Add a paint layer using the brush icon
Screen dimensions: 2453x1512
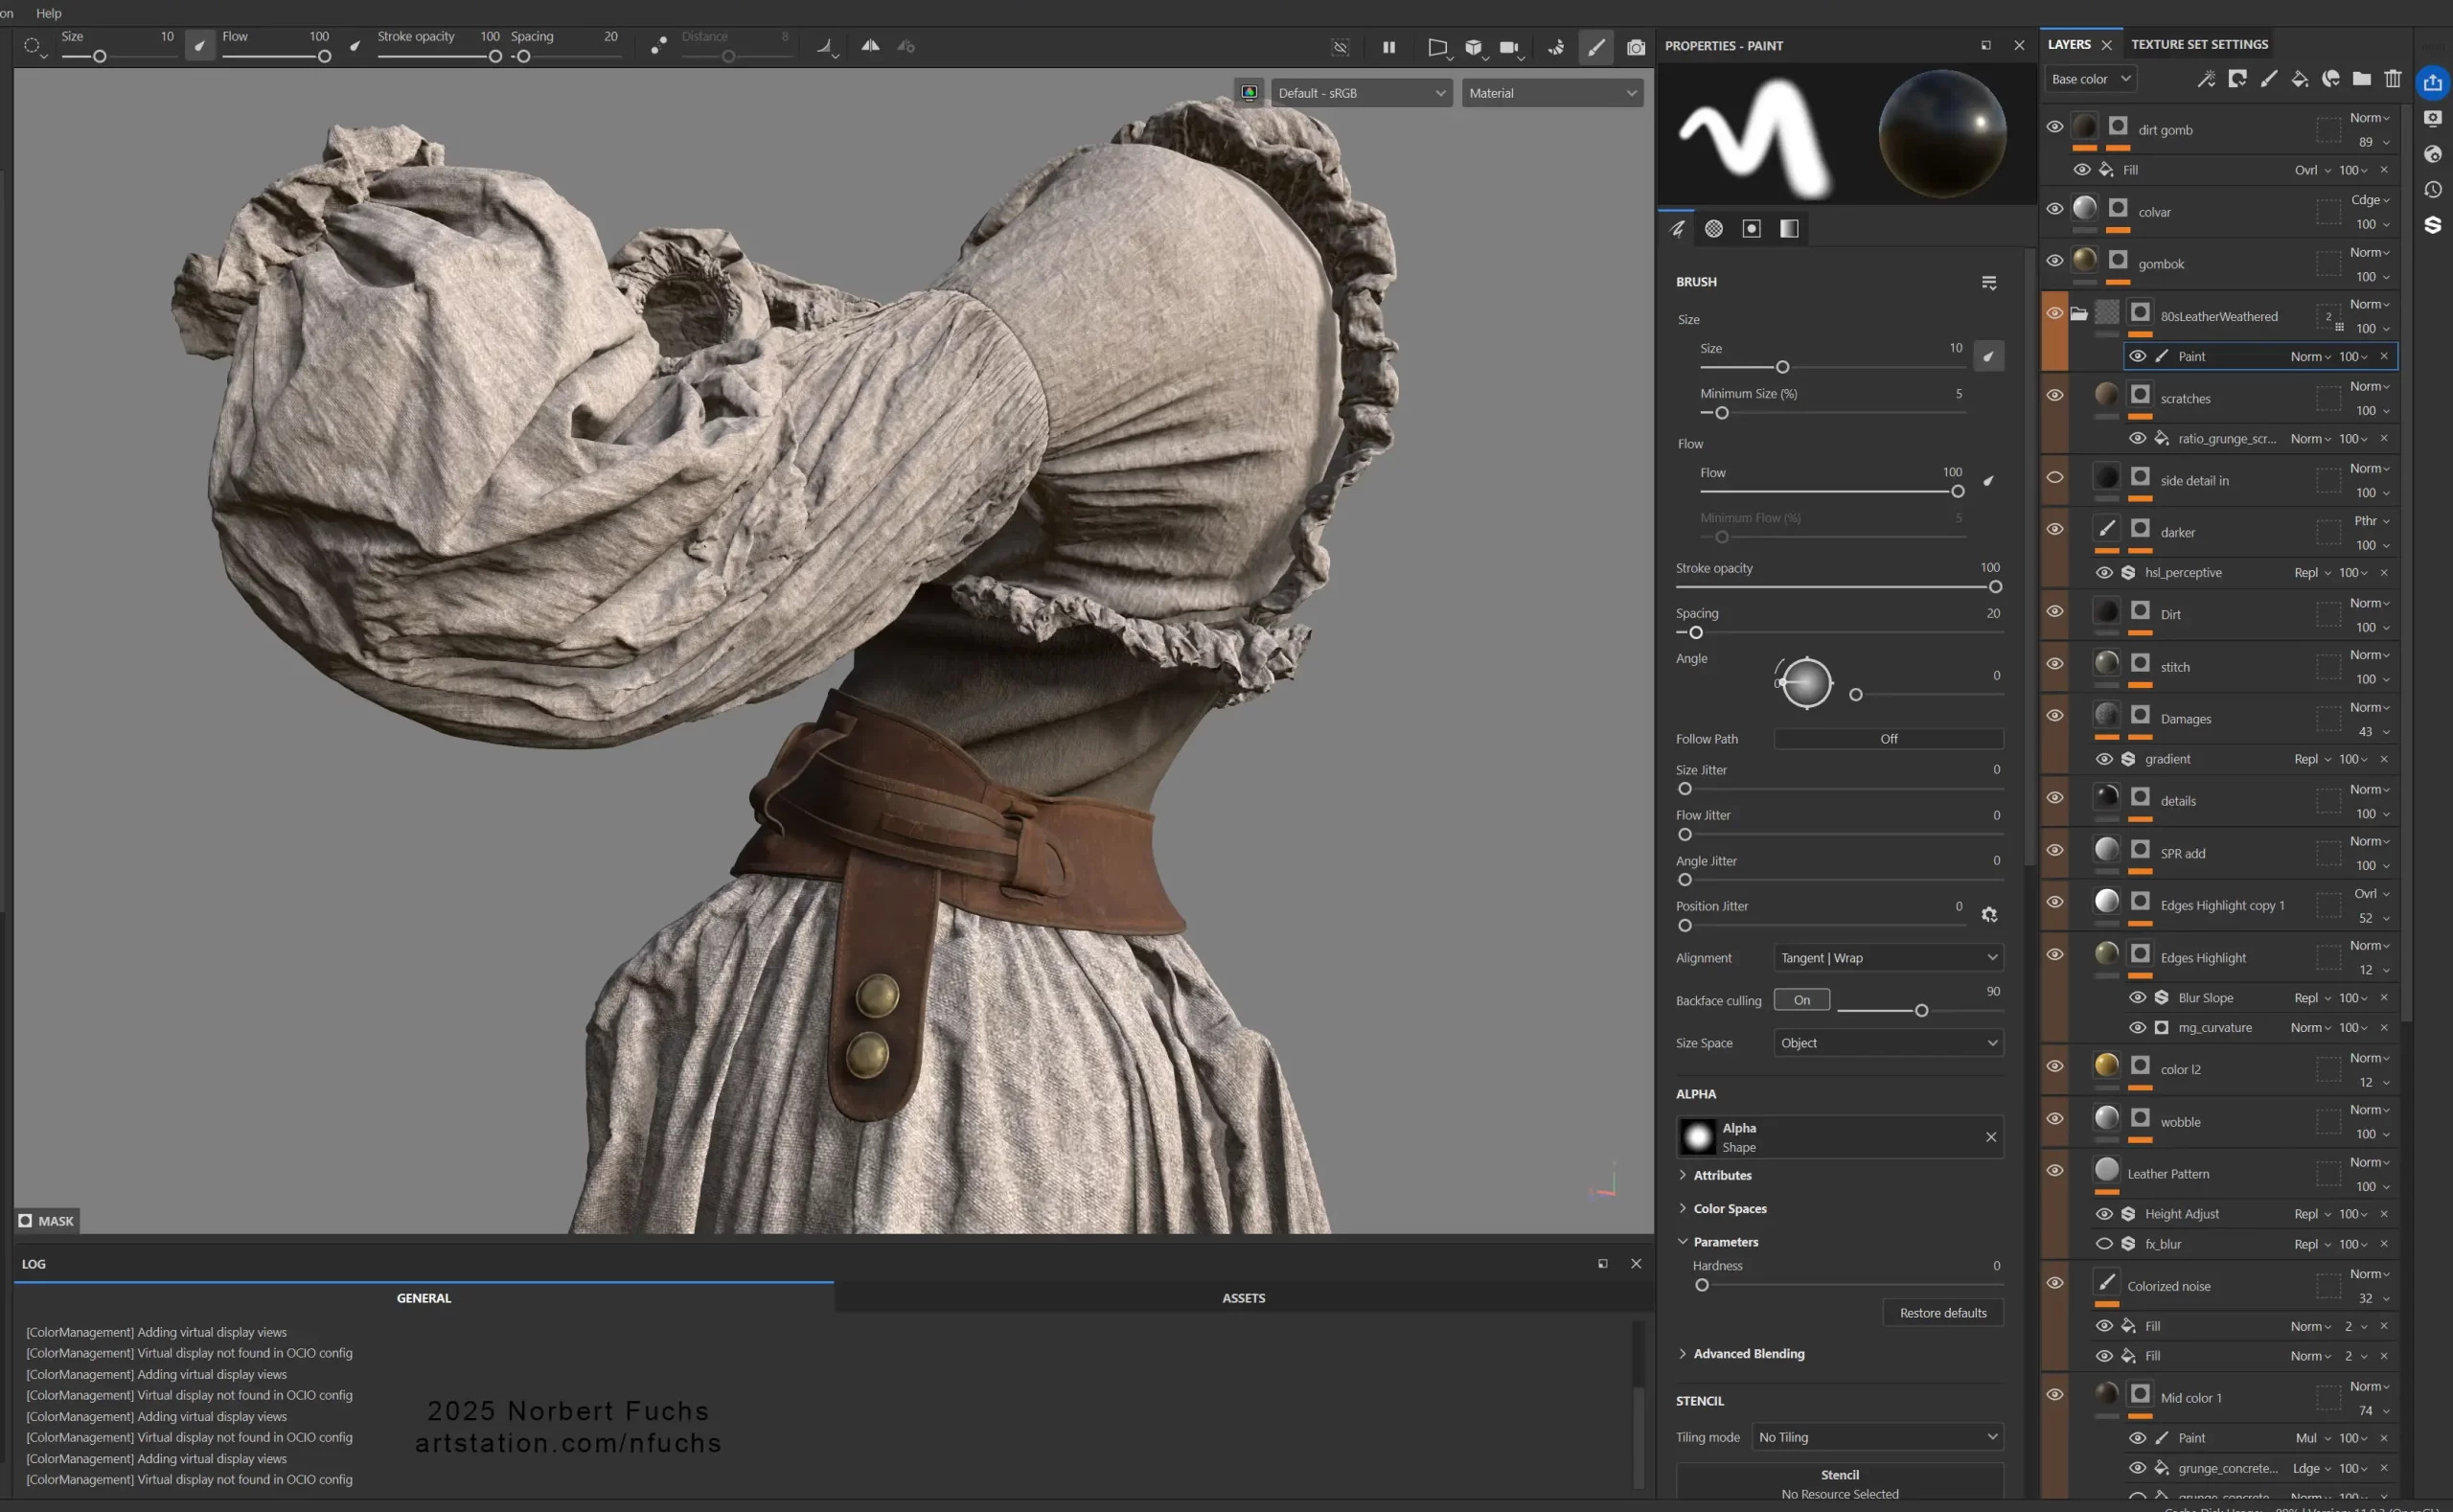point(2268,79)
